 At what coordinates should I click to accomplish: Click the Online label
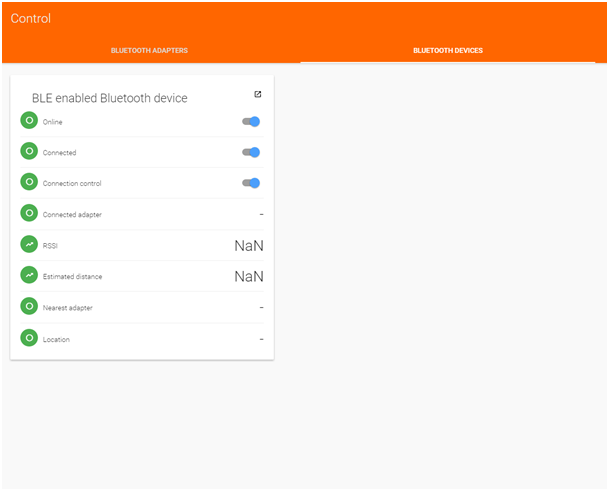(x=52, y=122)
